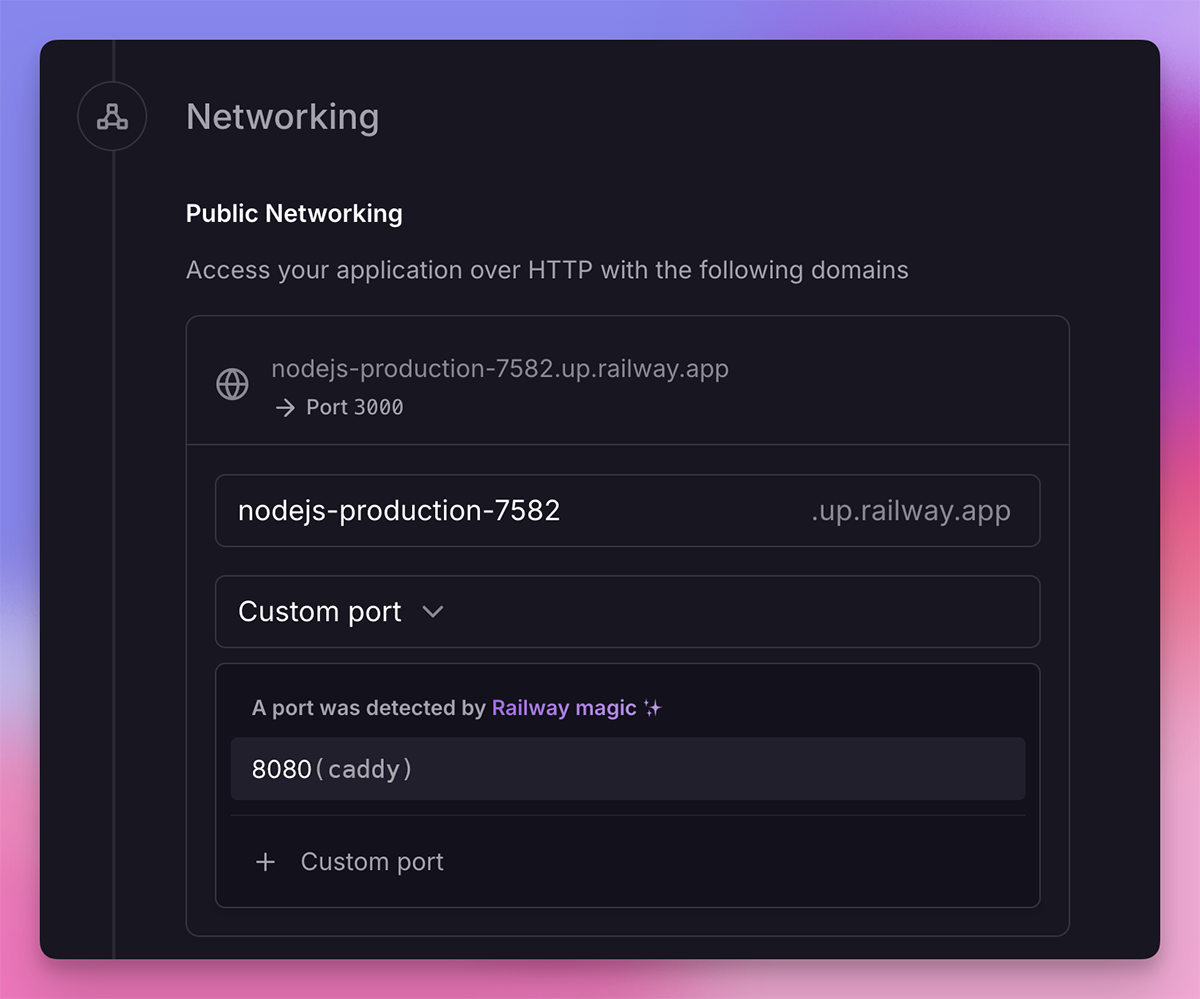Click the Networking section network icon

pyautogui.click(x=112, y=117)
